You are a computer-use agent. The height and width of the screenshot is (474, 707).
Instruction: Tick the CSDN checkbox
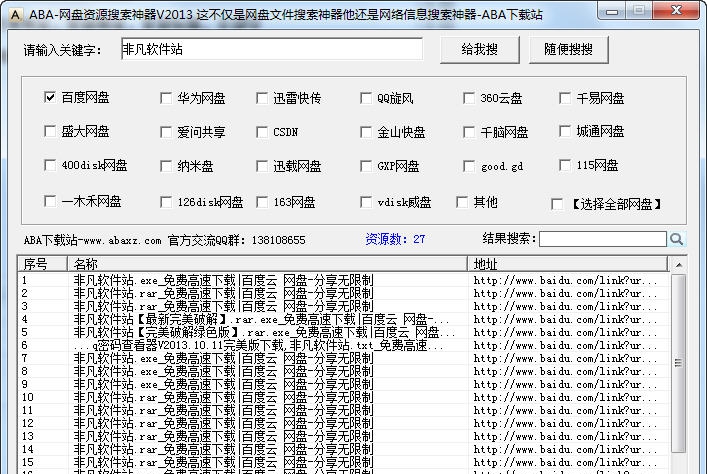[x=263, y=132]
